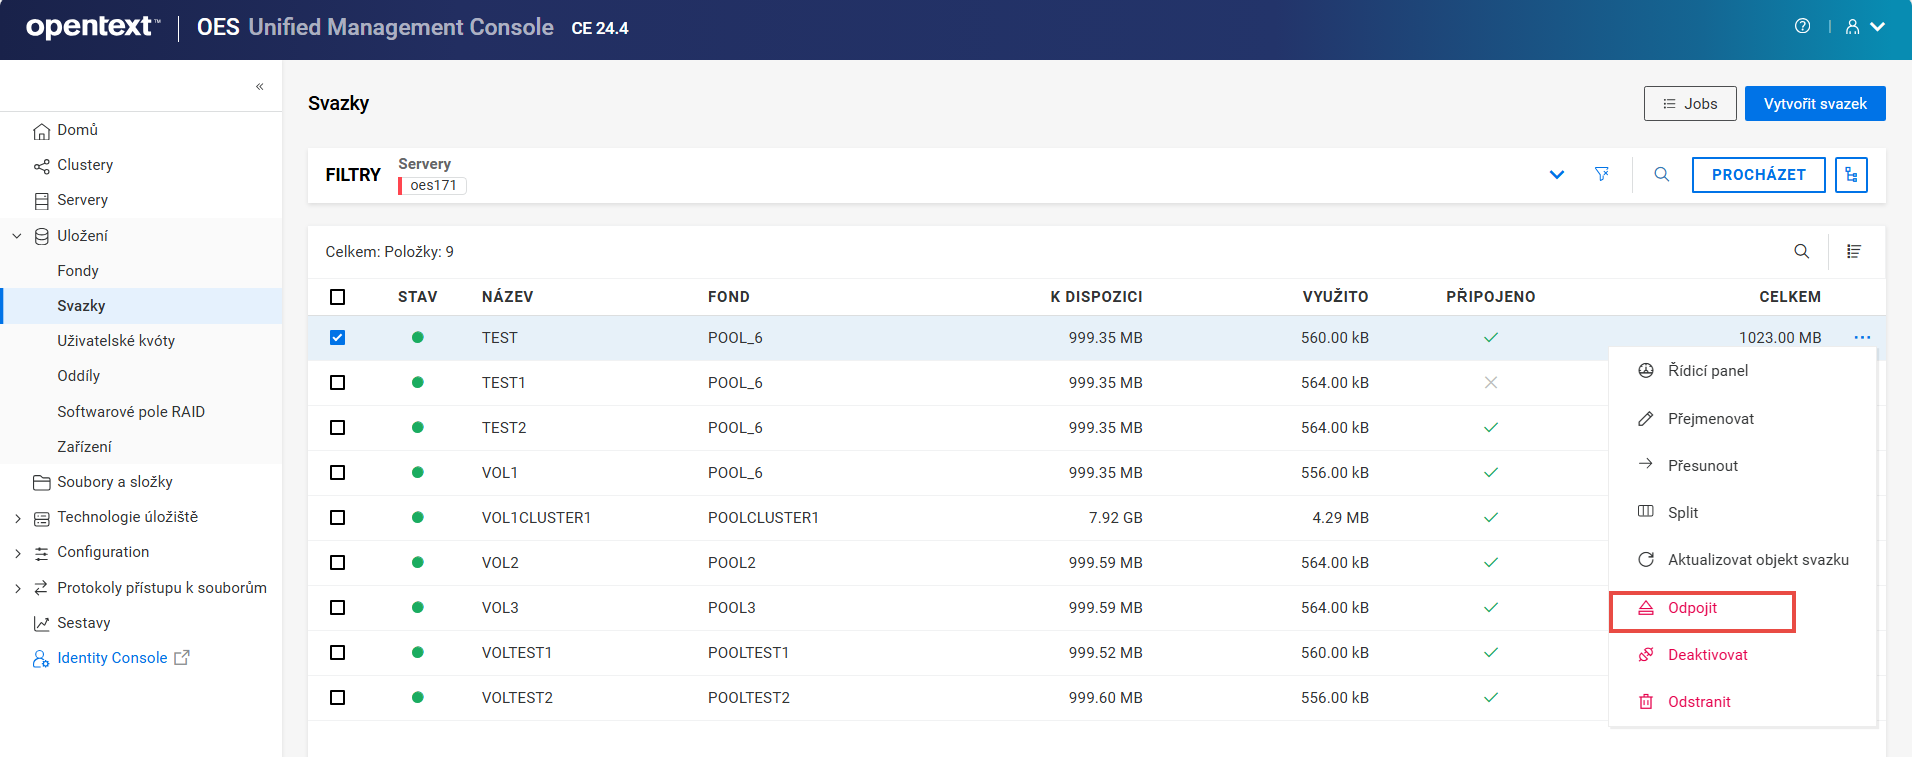The height and width of the screenshot is (757, 1912).
Task: Click the search icon in the filter bar
Action: click(x=1662, y=174)
